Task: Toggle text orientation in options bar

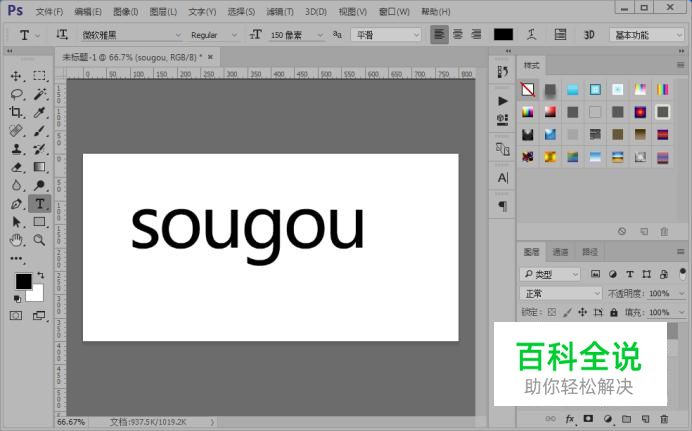Action: [x=62, y=34]
